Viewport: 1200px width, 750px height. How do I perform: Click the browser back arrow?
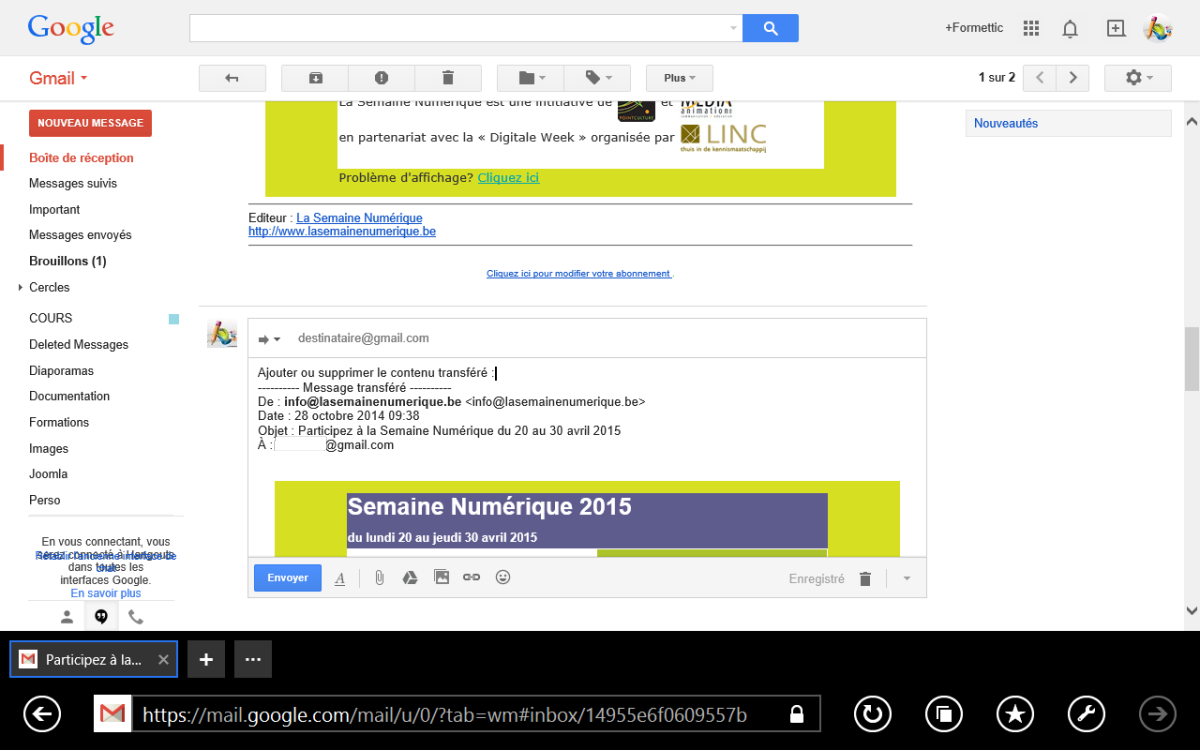(42, 714)
